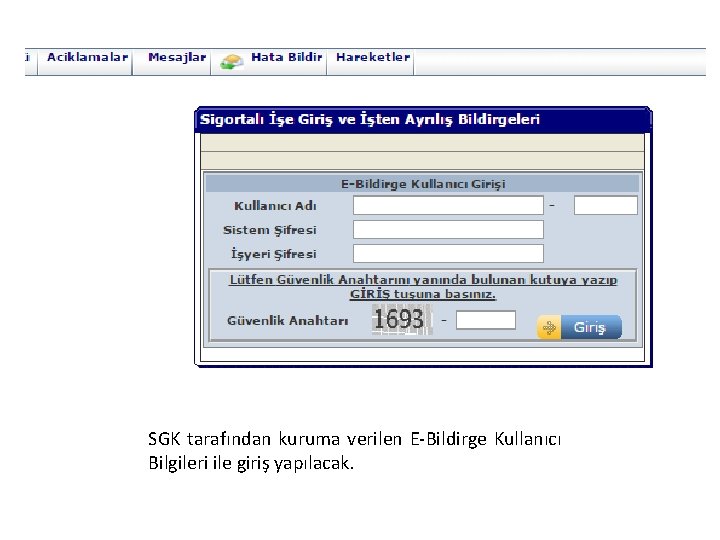
Task: Click the short field after Kullanıcı Adı dash
Action: [x=606, y=205]
